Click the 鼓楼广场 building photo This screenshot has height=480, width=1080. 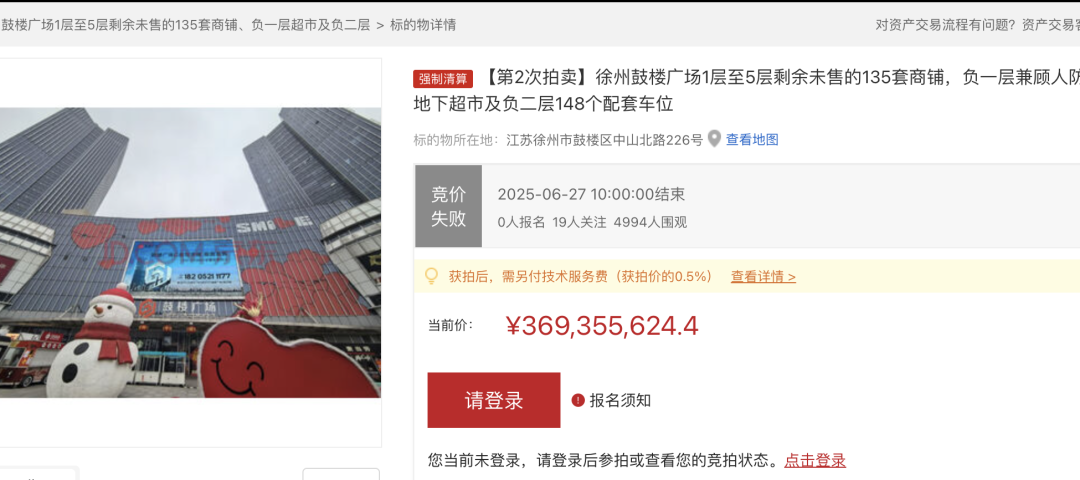(190, 252)
